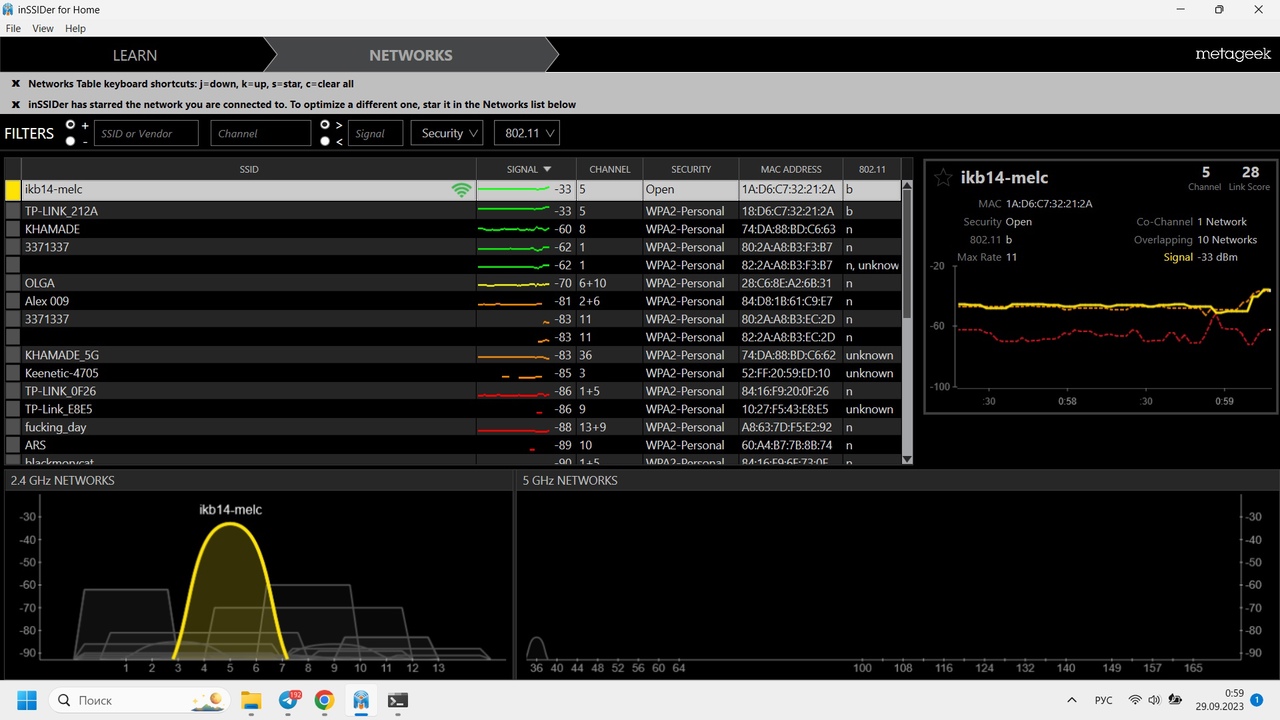Screen dimensions: 1280x720
Task: Open the Security filter dropdown
Action: point(447,133)
